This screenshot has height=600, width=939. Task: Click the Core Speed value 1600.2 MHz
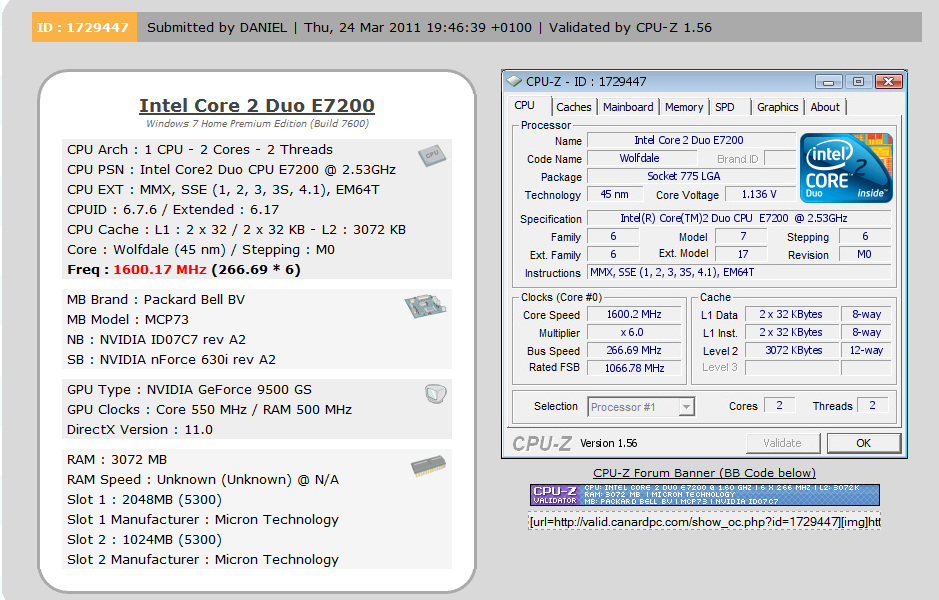pos(634,314)
